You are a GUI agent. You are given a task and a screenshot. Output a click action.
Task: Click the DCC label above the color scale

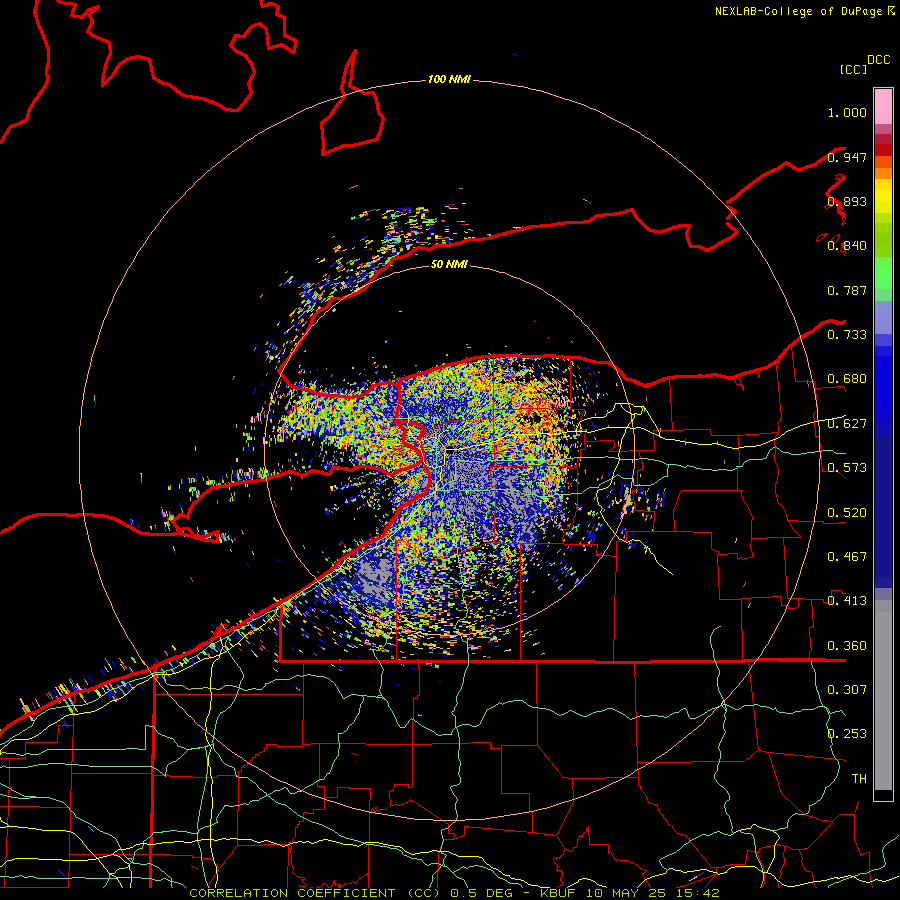[879, 60]
